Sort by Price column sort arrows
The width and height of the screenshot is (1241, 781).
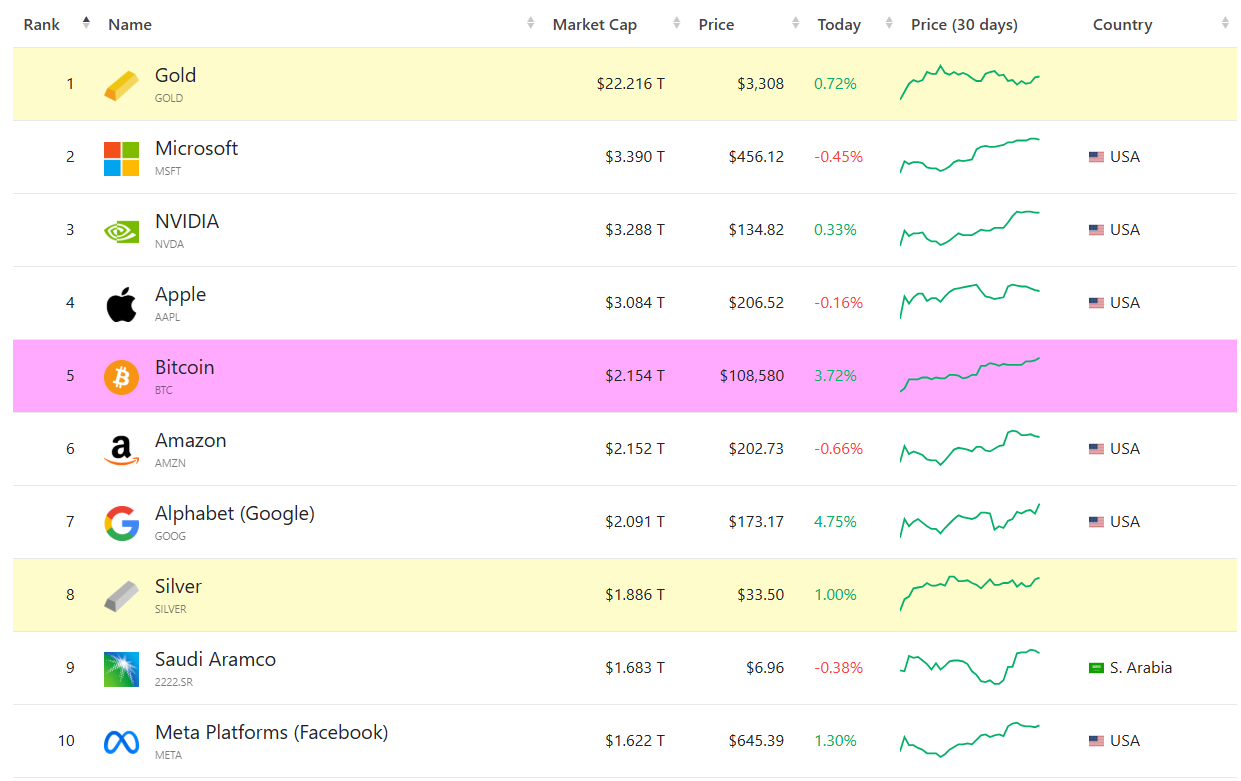tap(796, 24)
